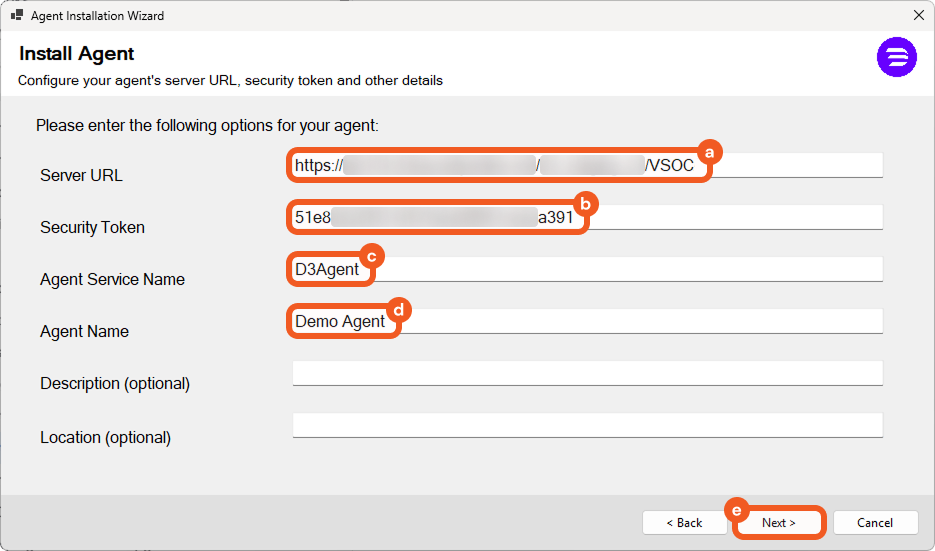Click the Security Token label

[x=92, y=227]
